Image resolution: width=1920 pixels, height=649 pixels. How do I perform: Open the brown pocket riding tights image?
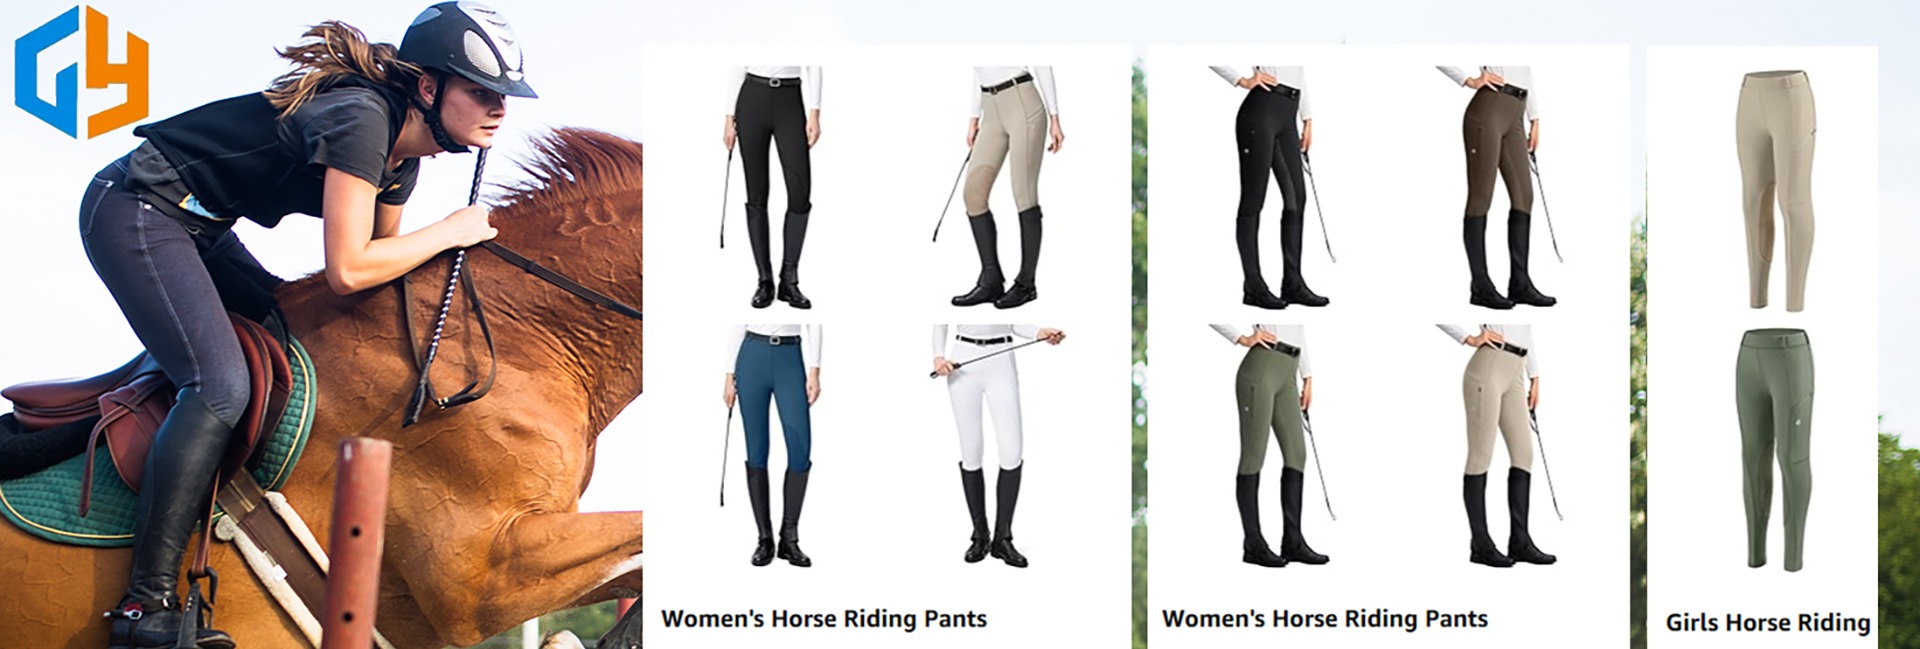tap(1500, 187)
